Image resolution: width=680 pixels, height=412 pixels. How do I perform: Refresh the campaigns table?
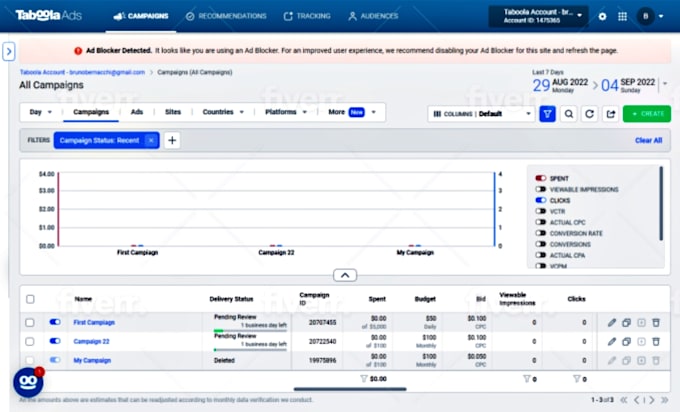pos(589,114)
